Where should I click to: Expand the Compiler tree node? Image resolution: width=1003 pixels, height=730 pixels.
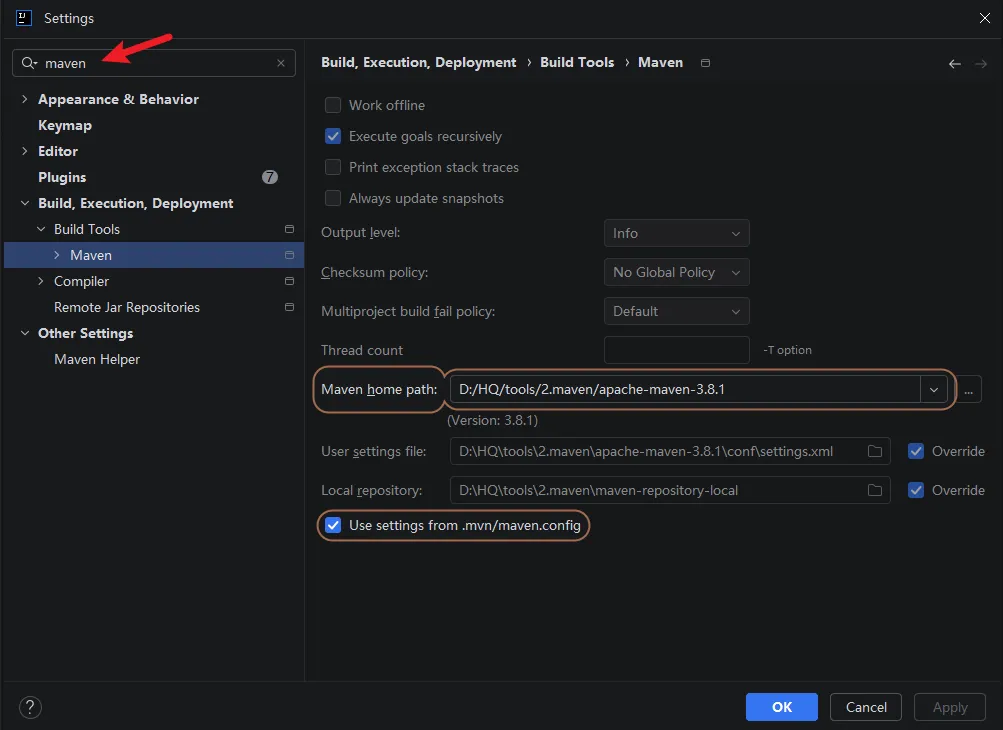pyautogui.click(x=41, y=282)
